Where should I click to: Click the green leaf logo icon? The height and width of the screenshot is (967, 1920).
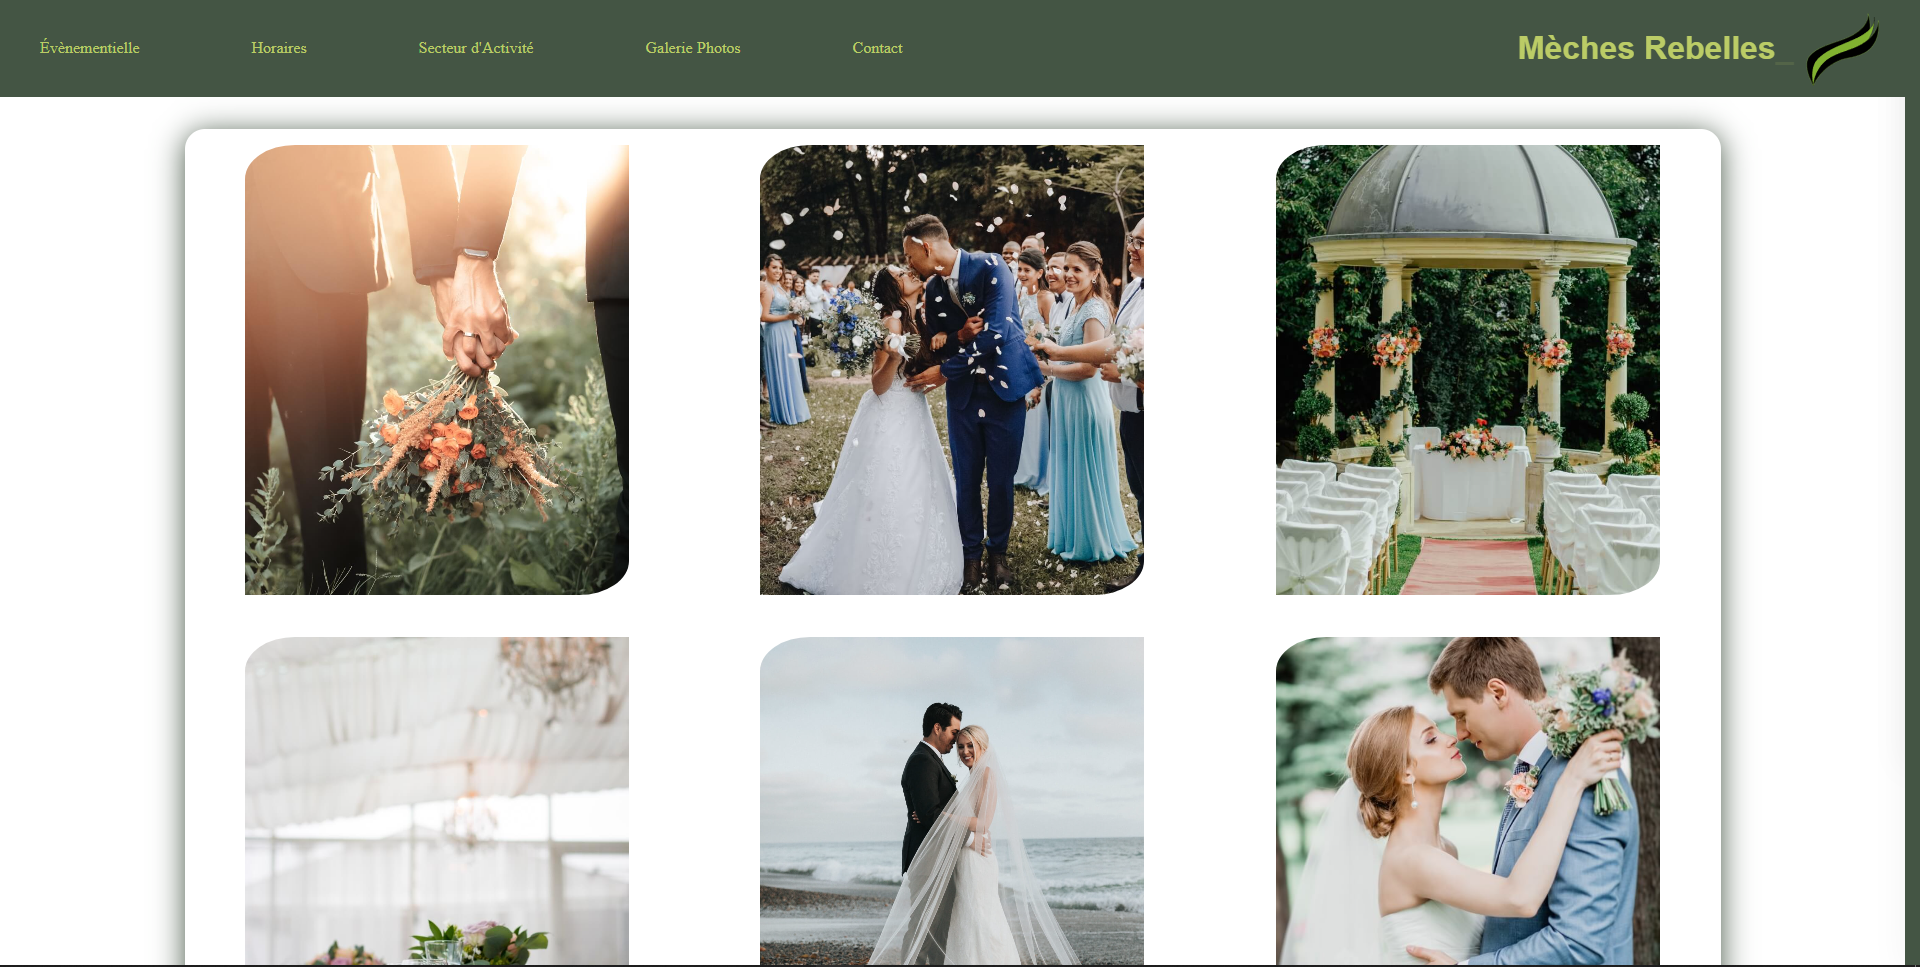point(1841,49)
